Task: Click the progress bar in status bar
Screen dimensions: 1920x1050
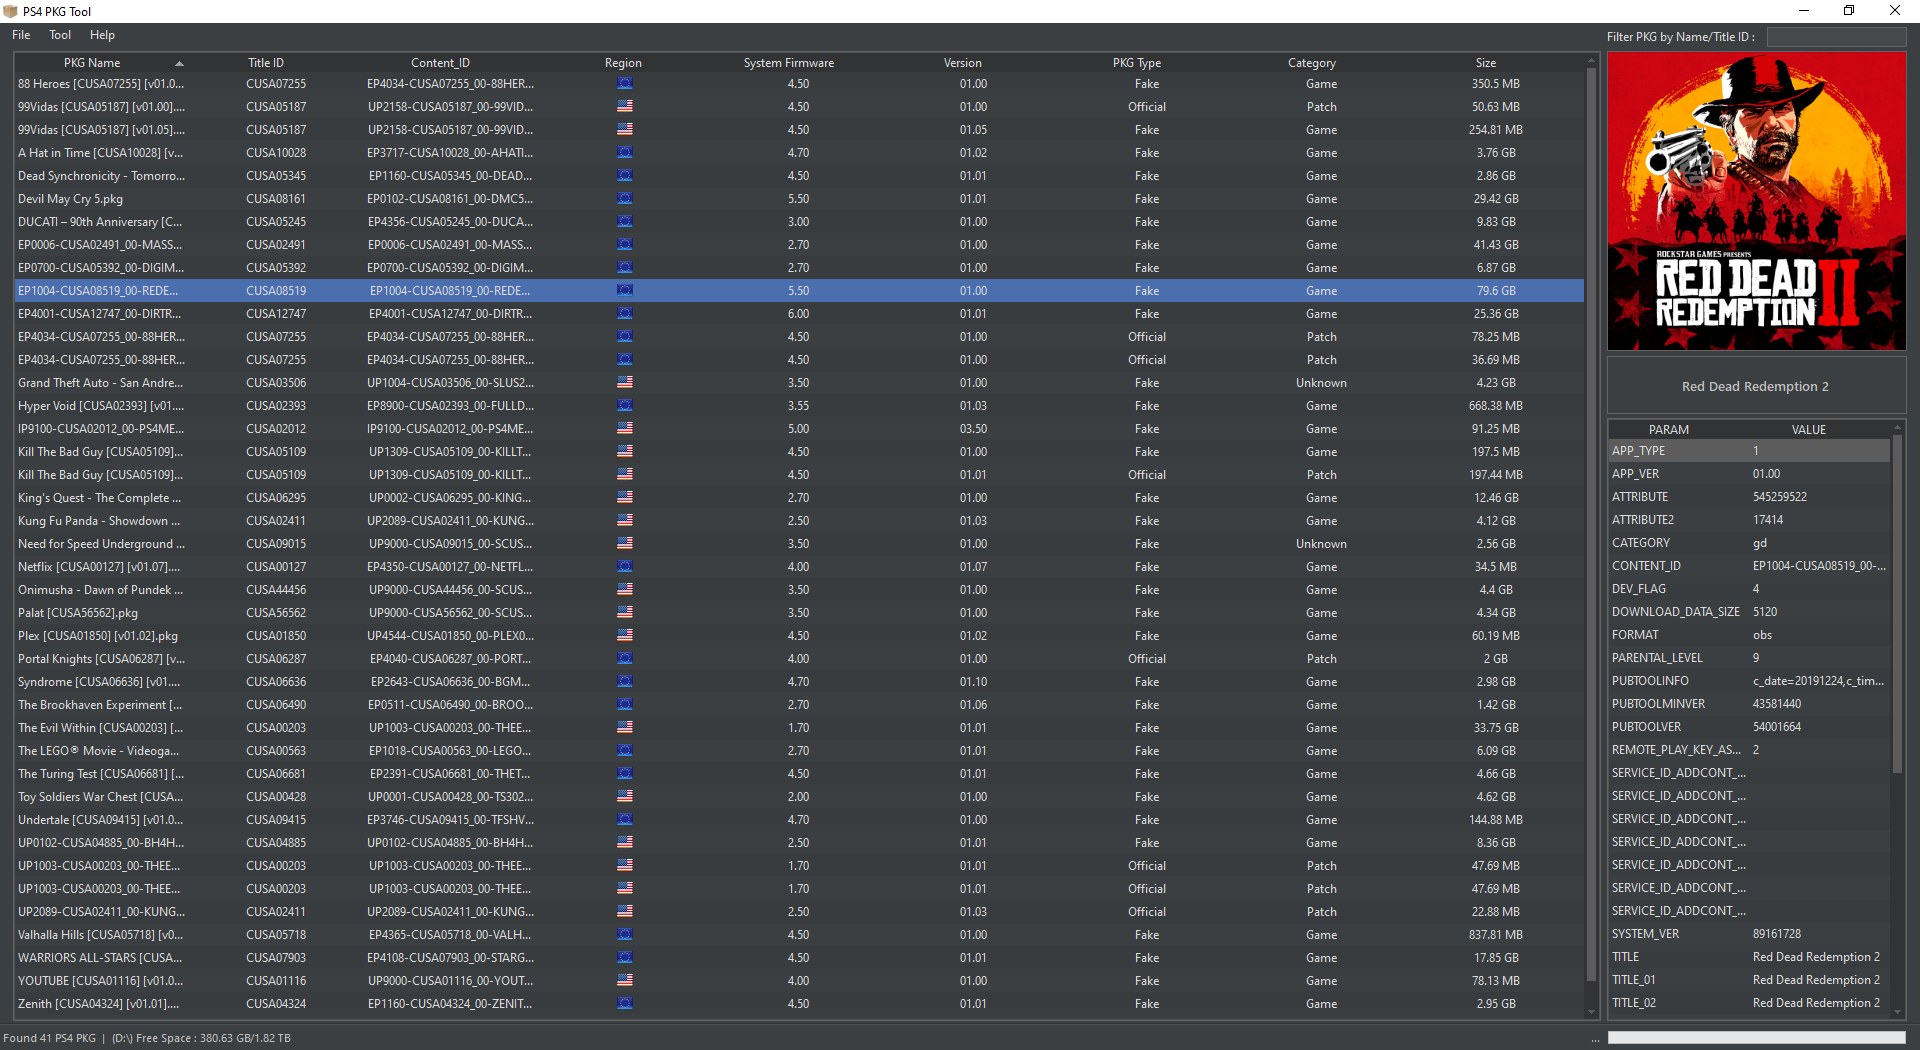Action: [1756, 1038]
